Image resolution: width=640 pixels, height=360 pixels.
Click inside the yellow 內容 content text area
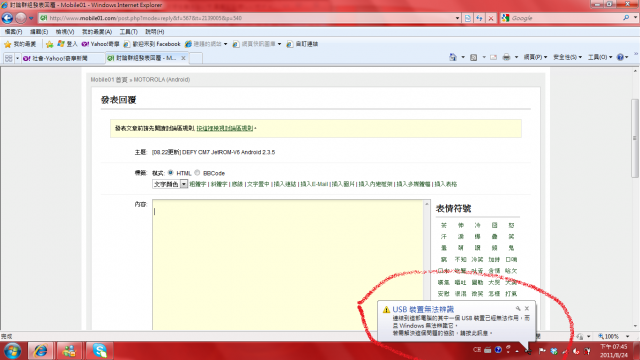(288, 264)
